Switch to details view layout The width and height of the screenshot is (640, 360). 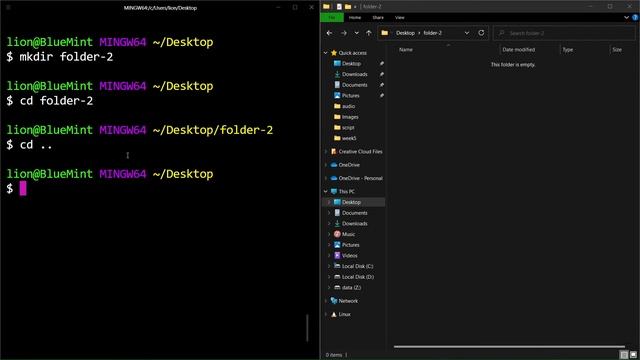tap(624, 355)
